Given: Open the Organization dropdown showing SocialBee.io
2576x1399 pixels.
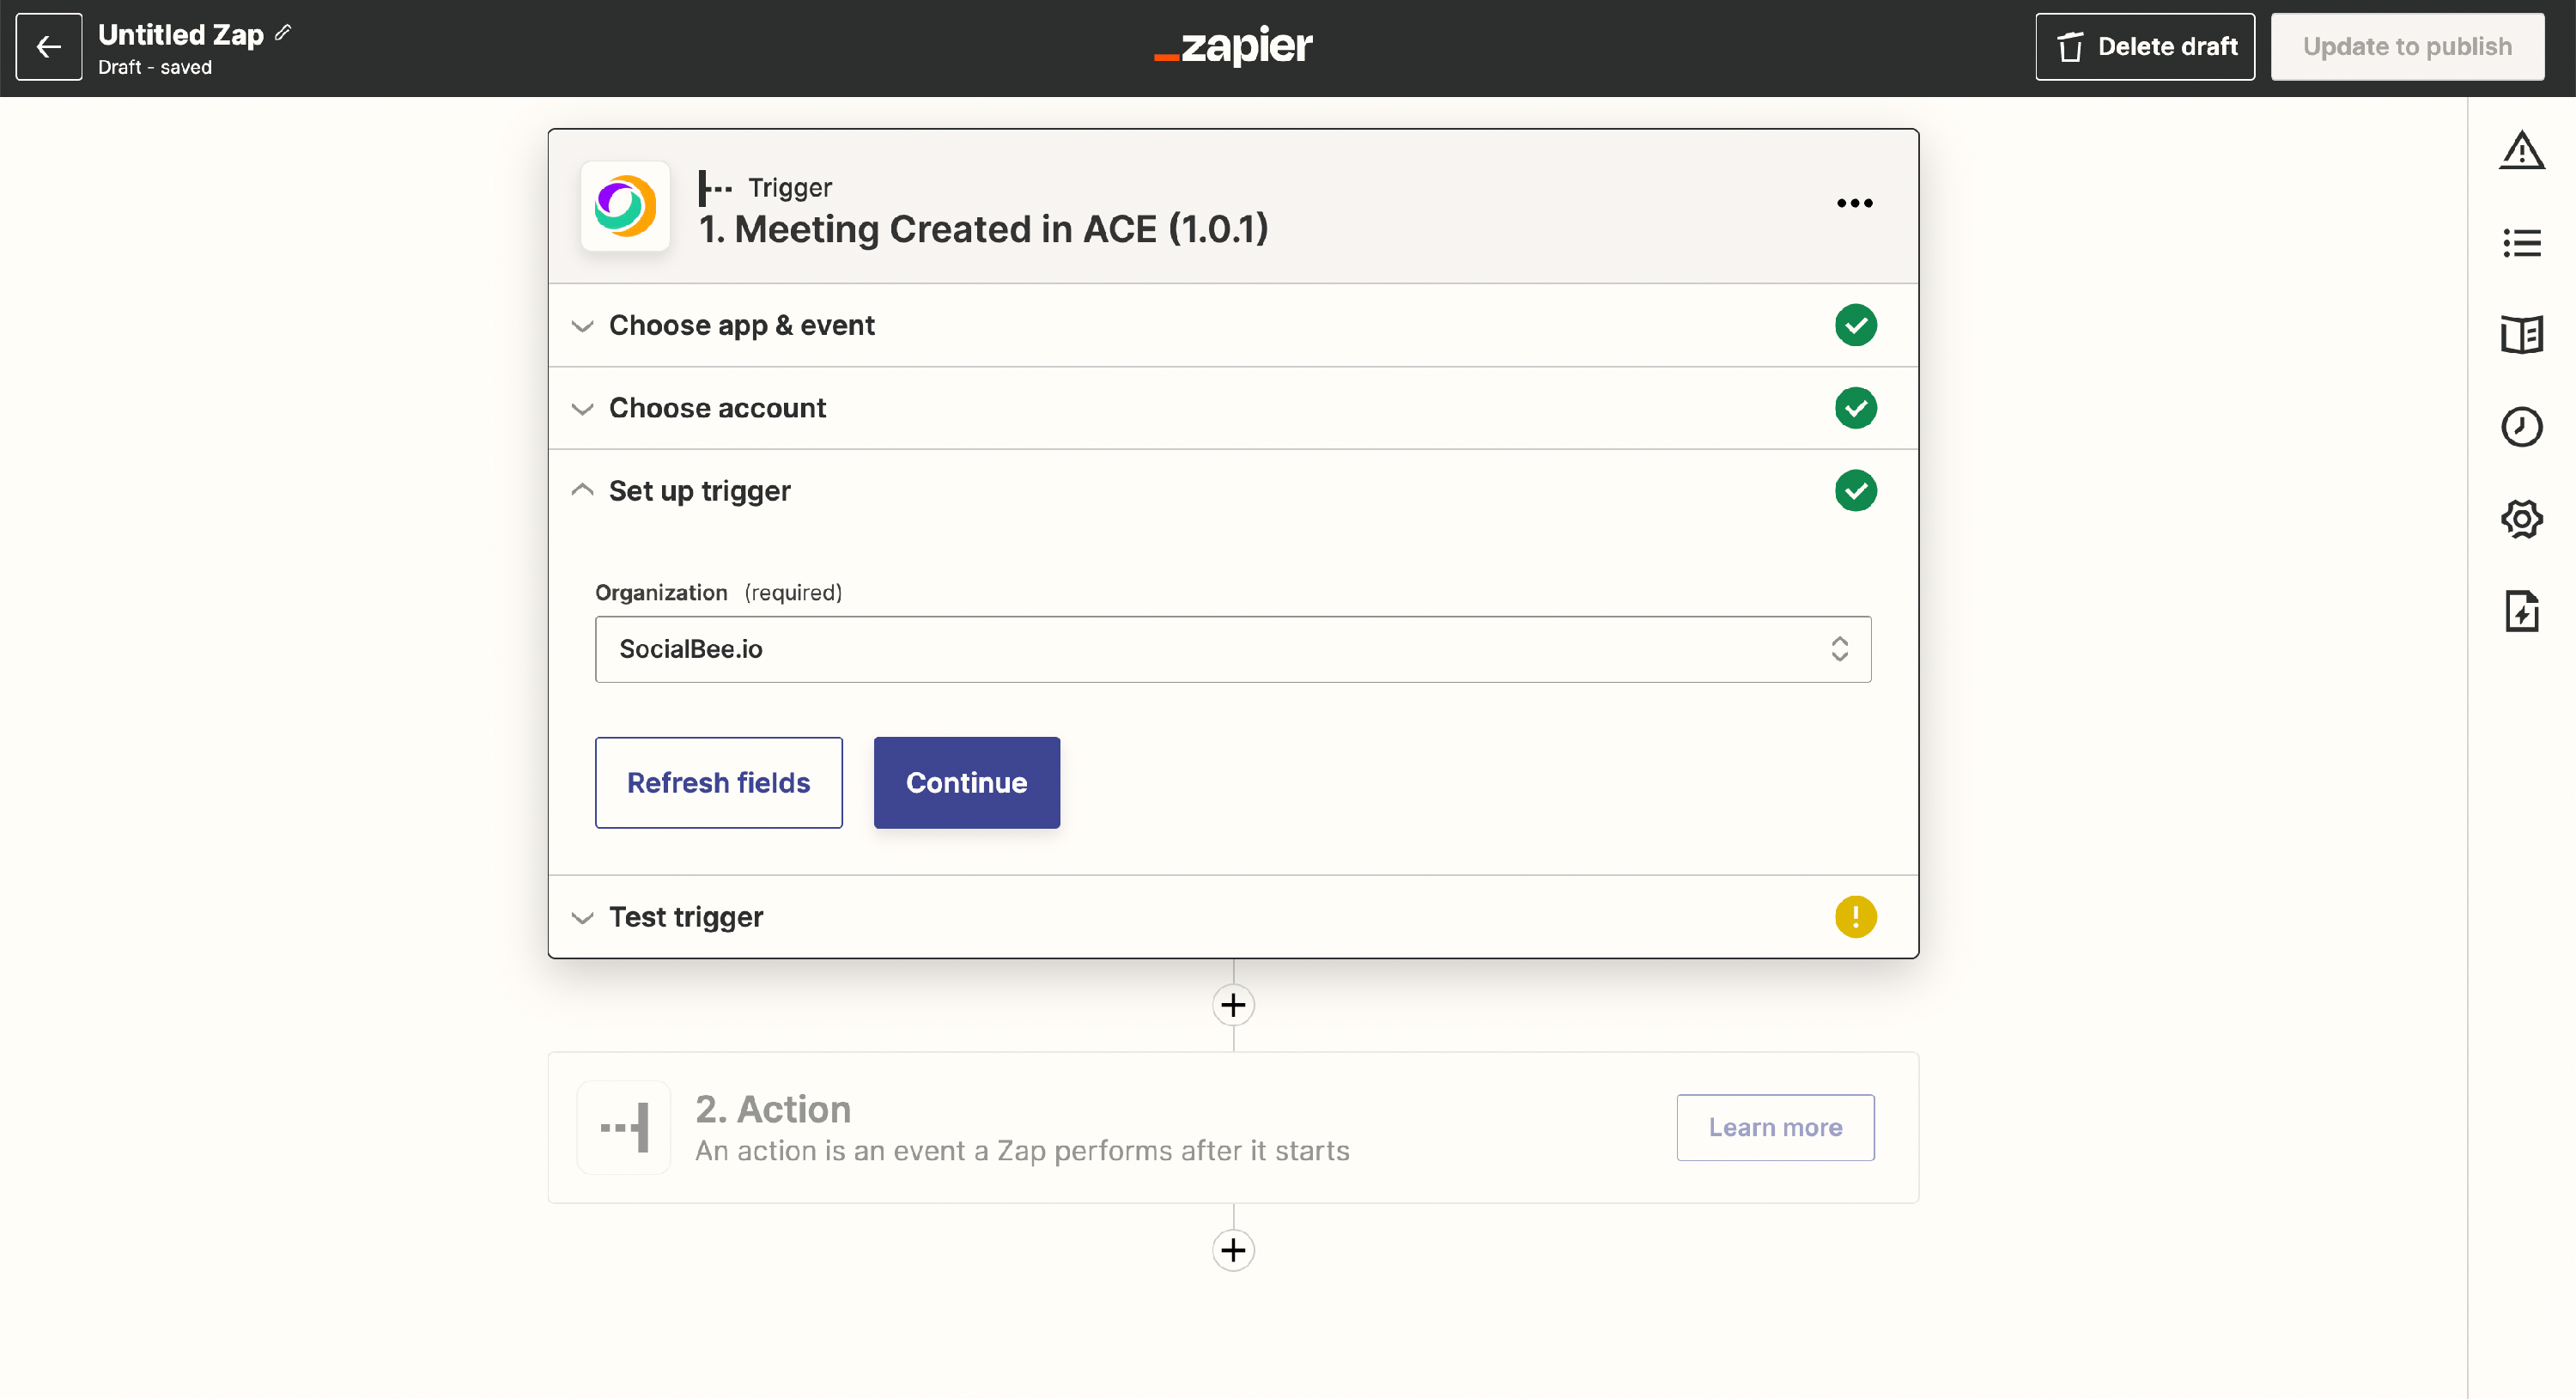Looking at the screenshot, I should click(1232, 649).
